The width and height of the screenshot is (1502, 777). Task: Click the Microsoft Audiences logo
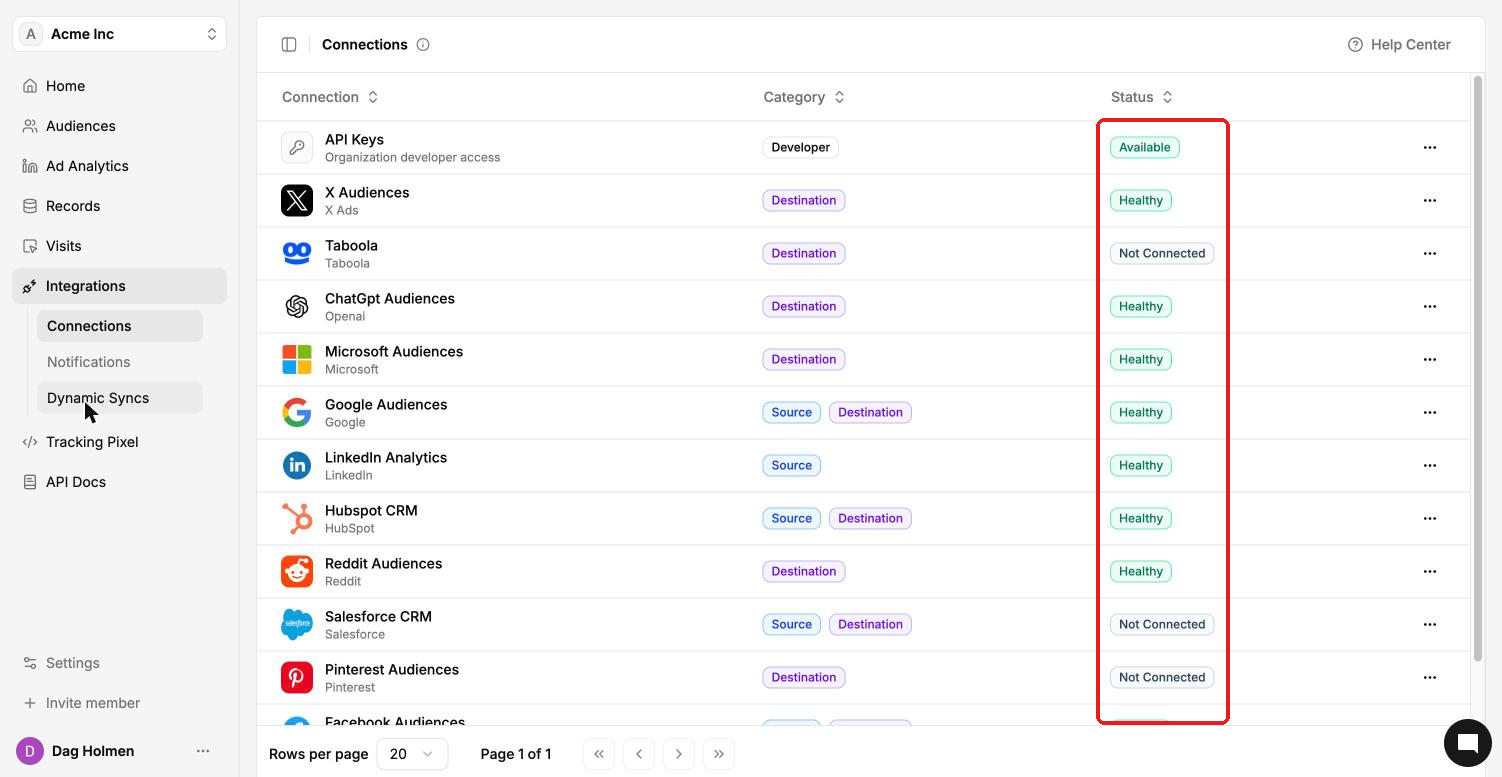[x=297, y=360]
